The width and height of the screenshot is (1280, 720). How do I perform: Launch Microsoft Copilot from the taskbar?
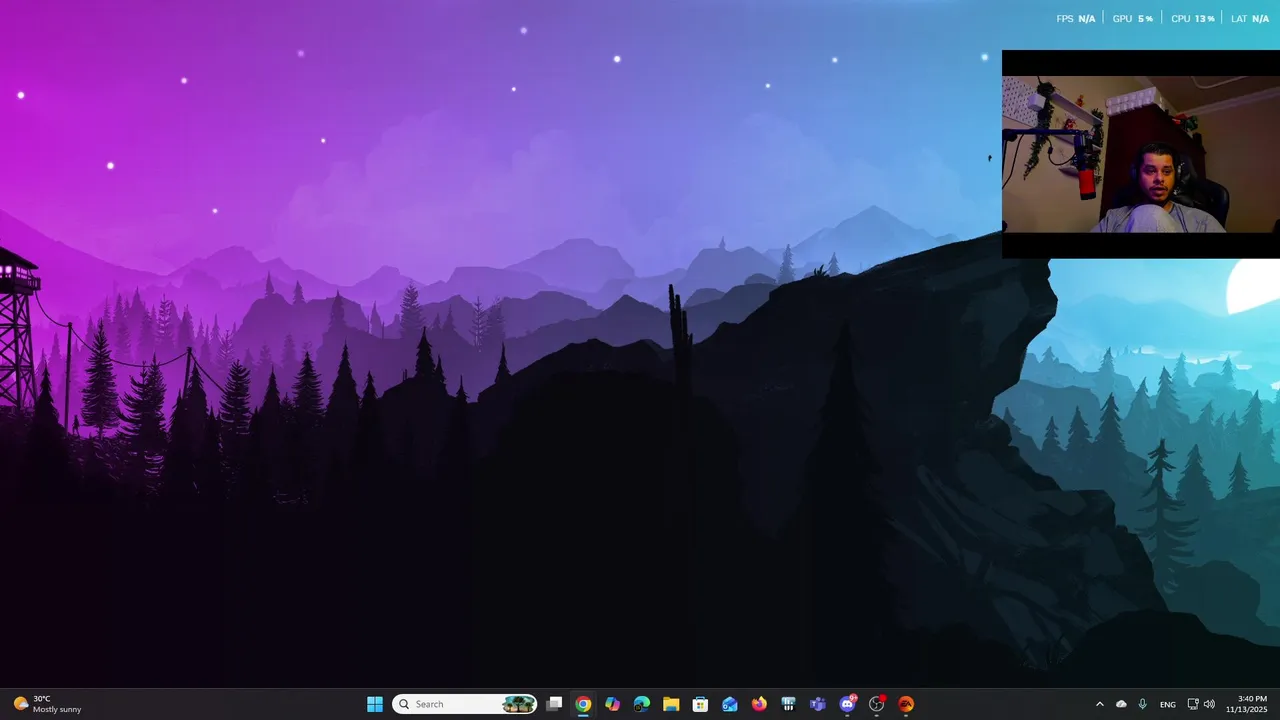pyautogui.click(x=612, y=704)
